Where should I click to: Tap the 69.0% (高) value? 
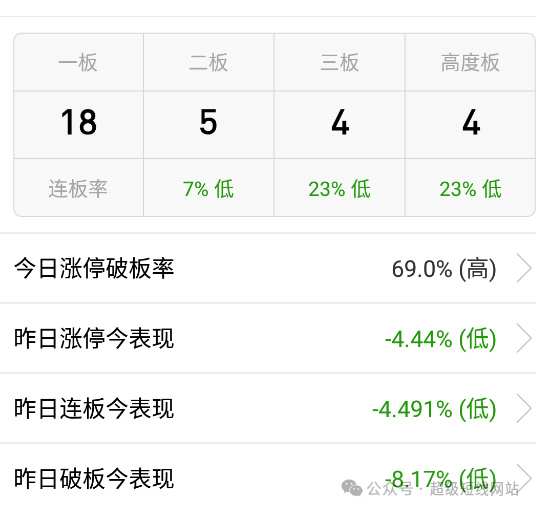coord(444,269)
